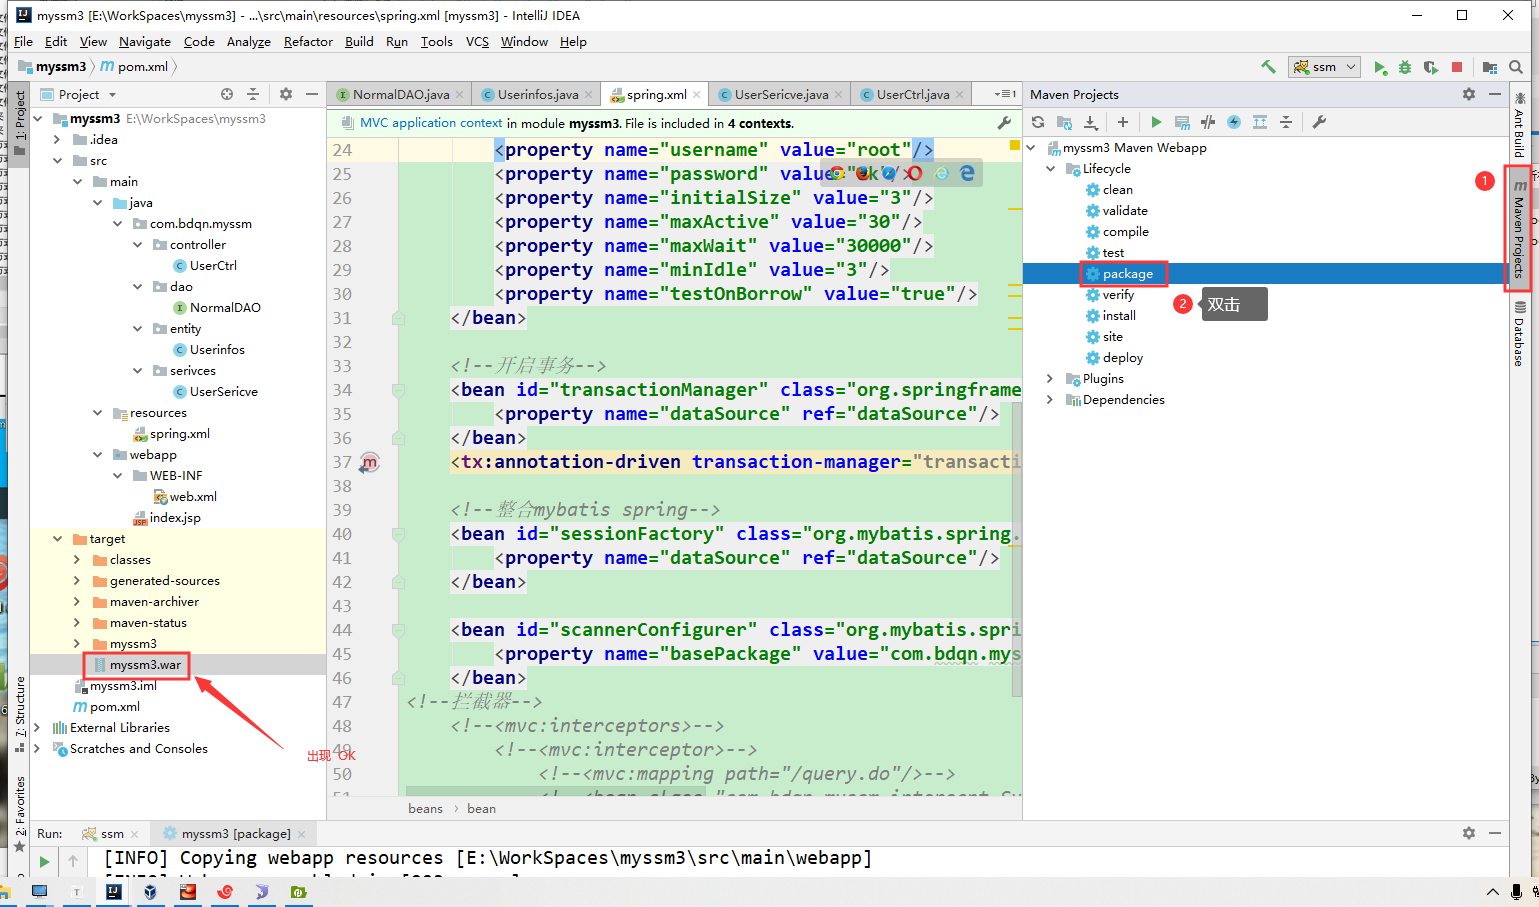Switch to the UserSericve.java tab
Viewport: 1539px width, 907px height.
click(x=781, y=94)
